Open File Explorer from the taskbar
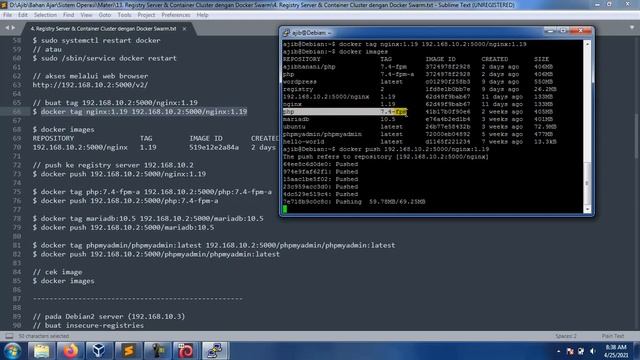 pos(41,351)
